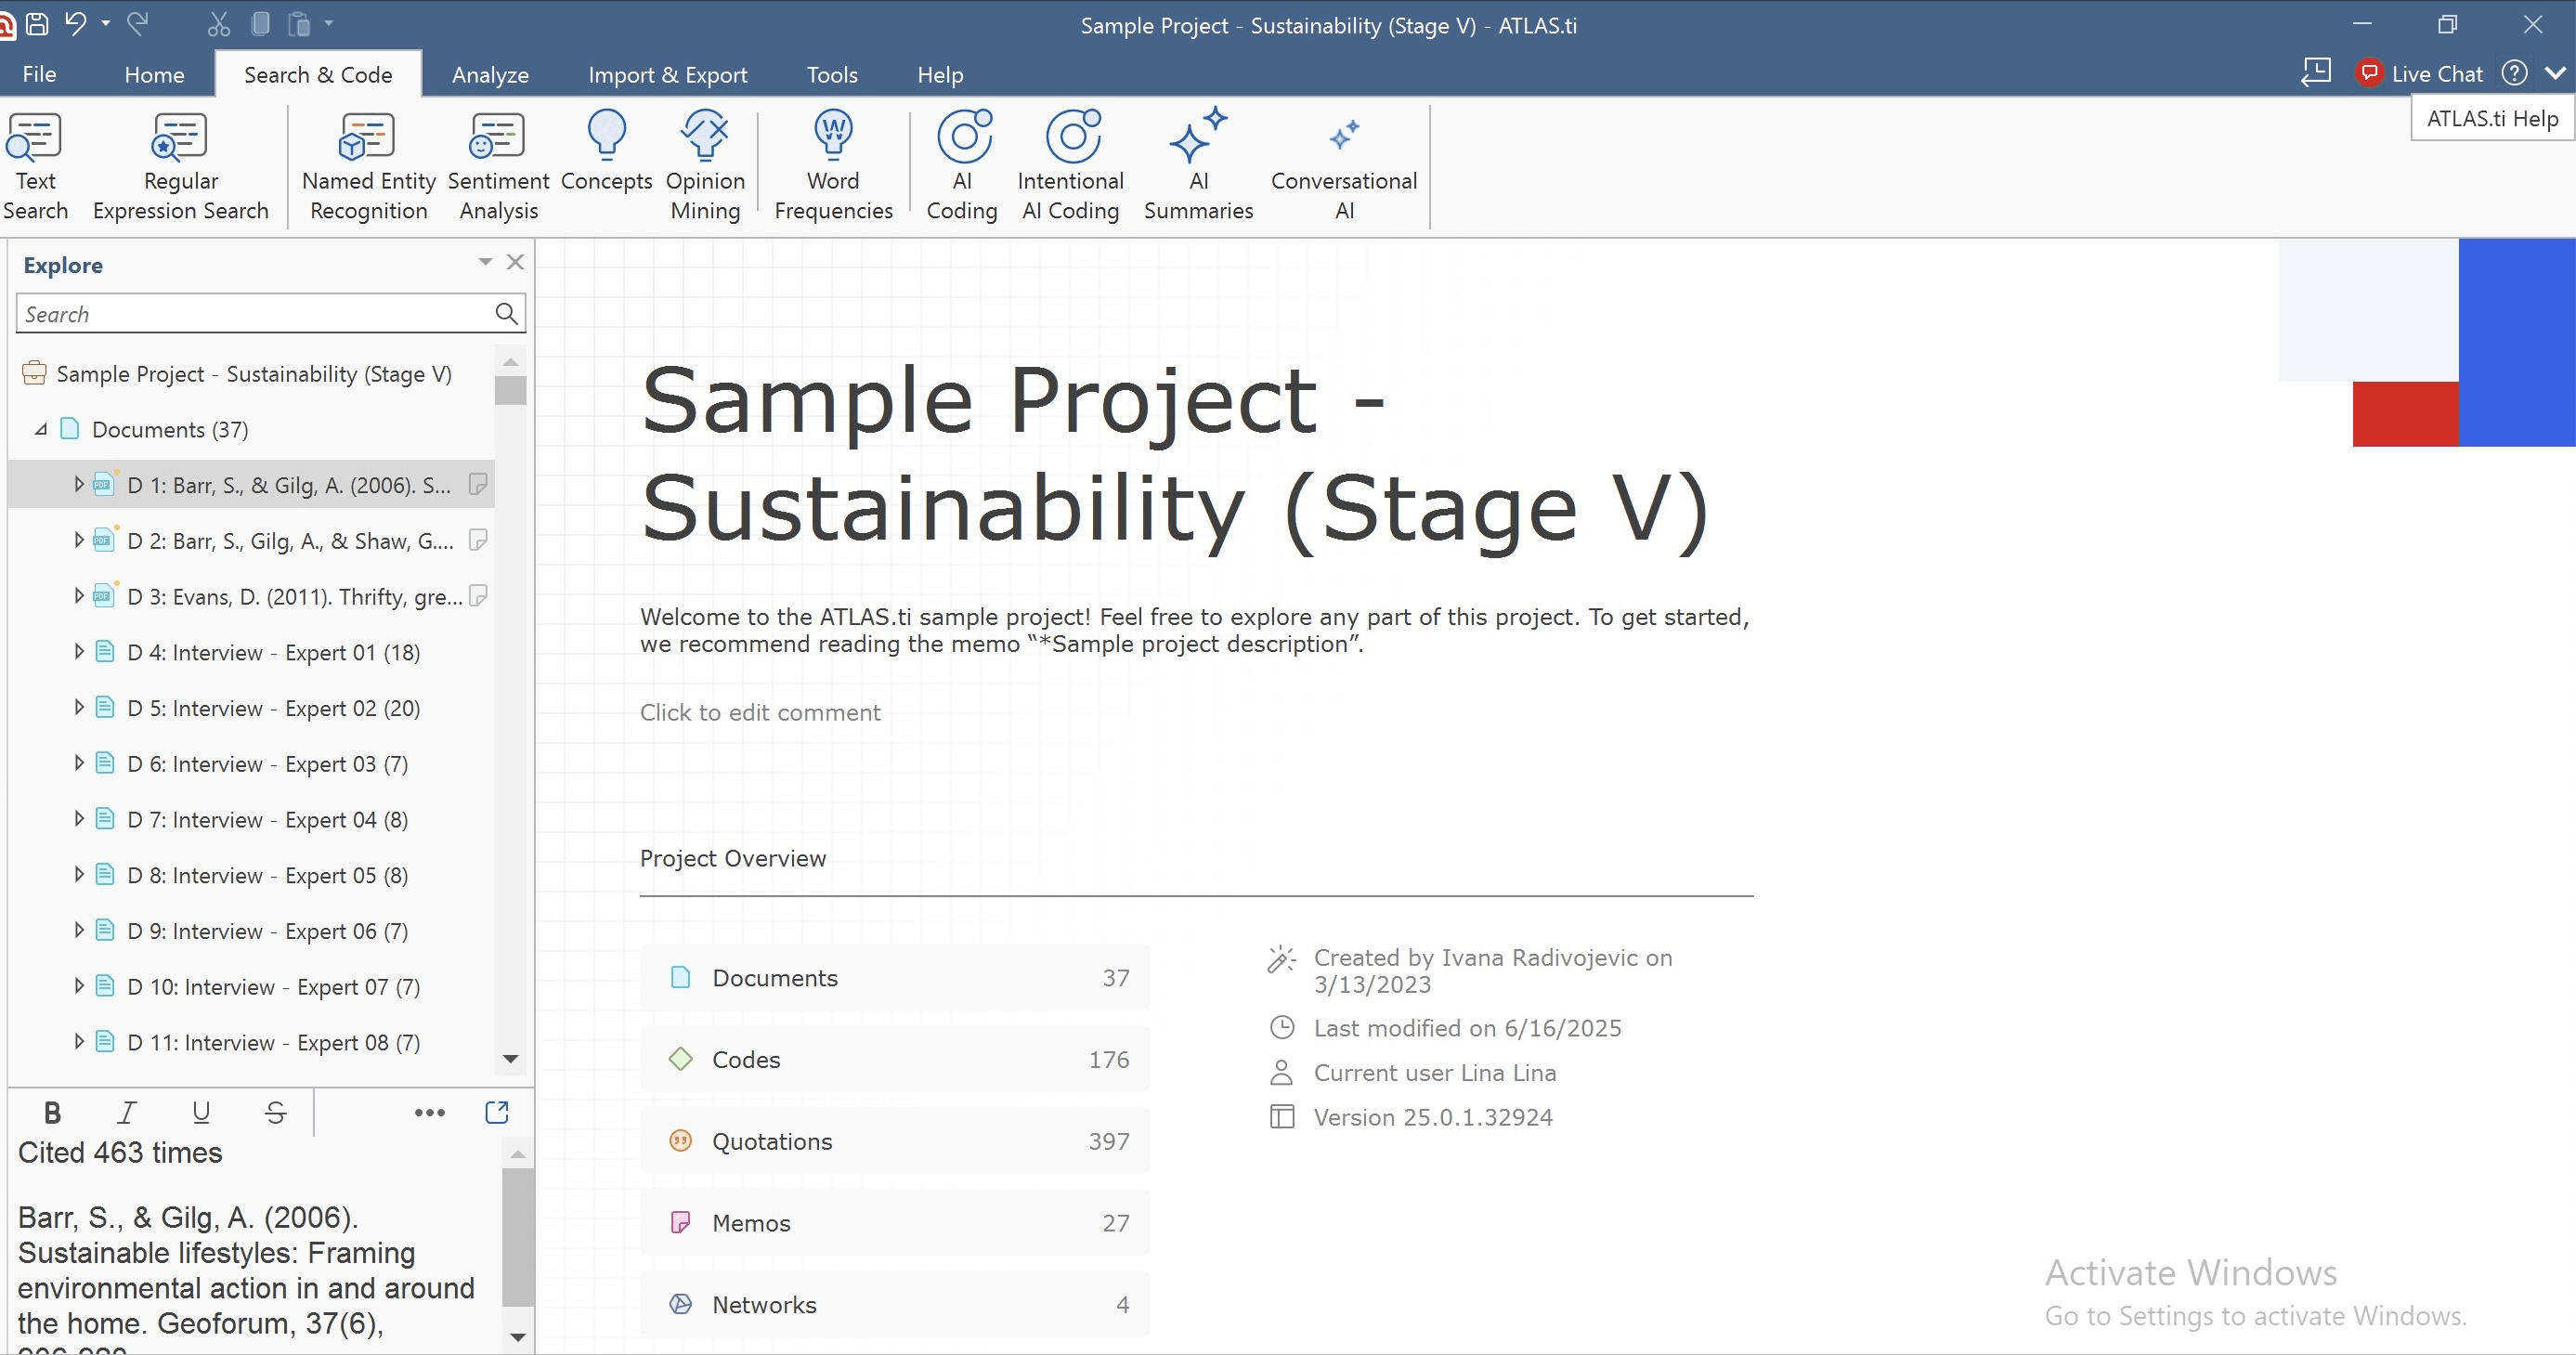Viewport: 2576px width, 1355px height.
Task: Click the Explore panel vertical scrollbar down arrow
Action: (x=510, y=1058)
